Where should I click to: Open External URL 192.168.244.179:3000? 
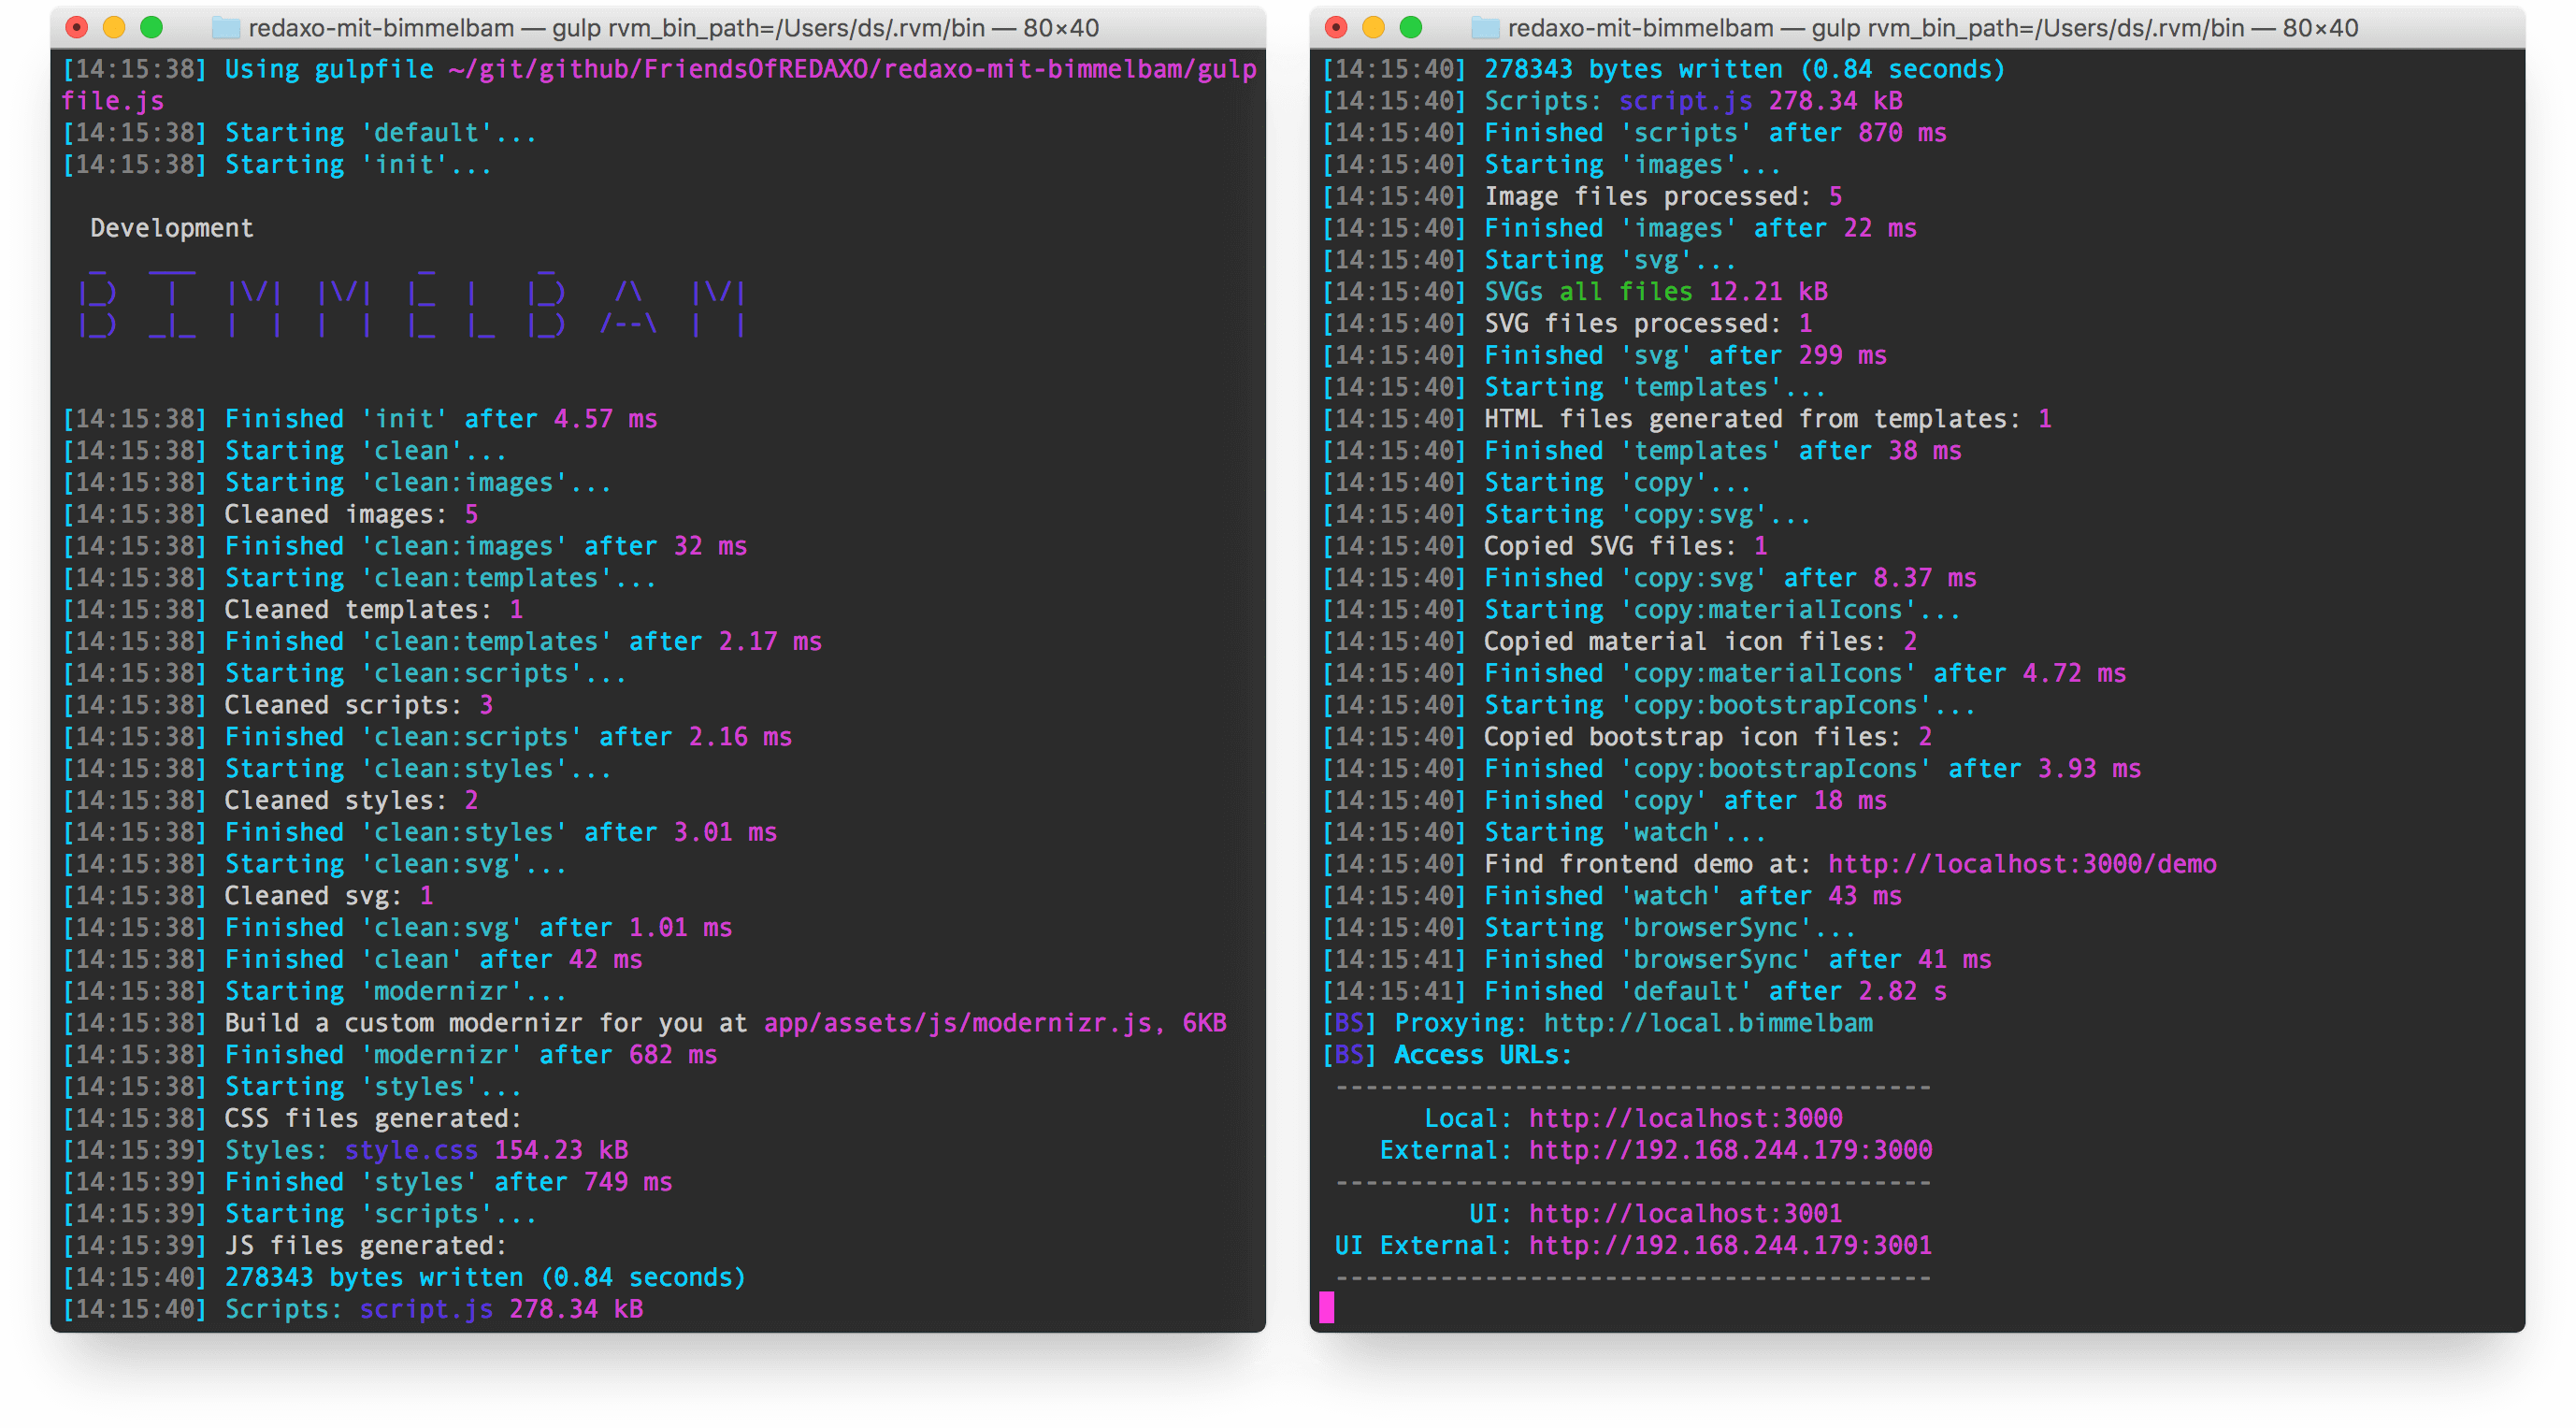pyautogui.click(x=1730, y=1150)
